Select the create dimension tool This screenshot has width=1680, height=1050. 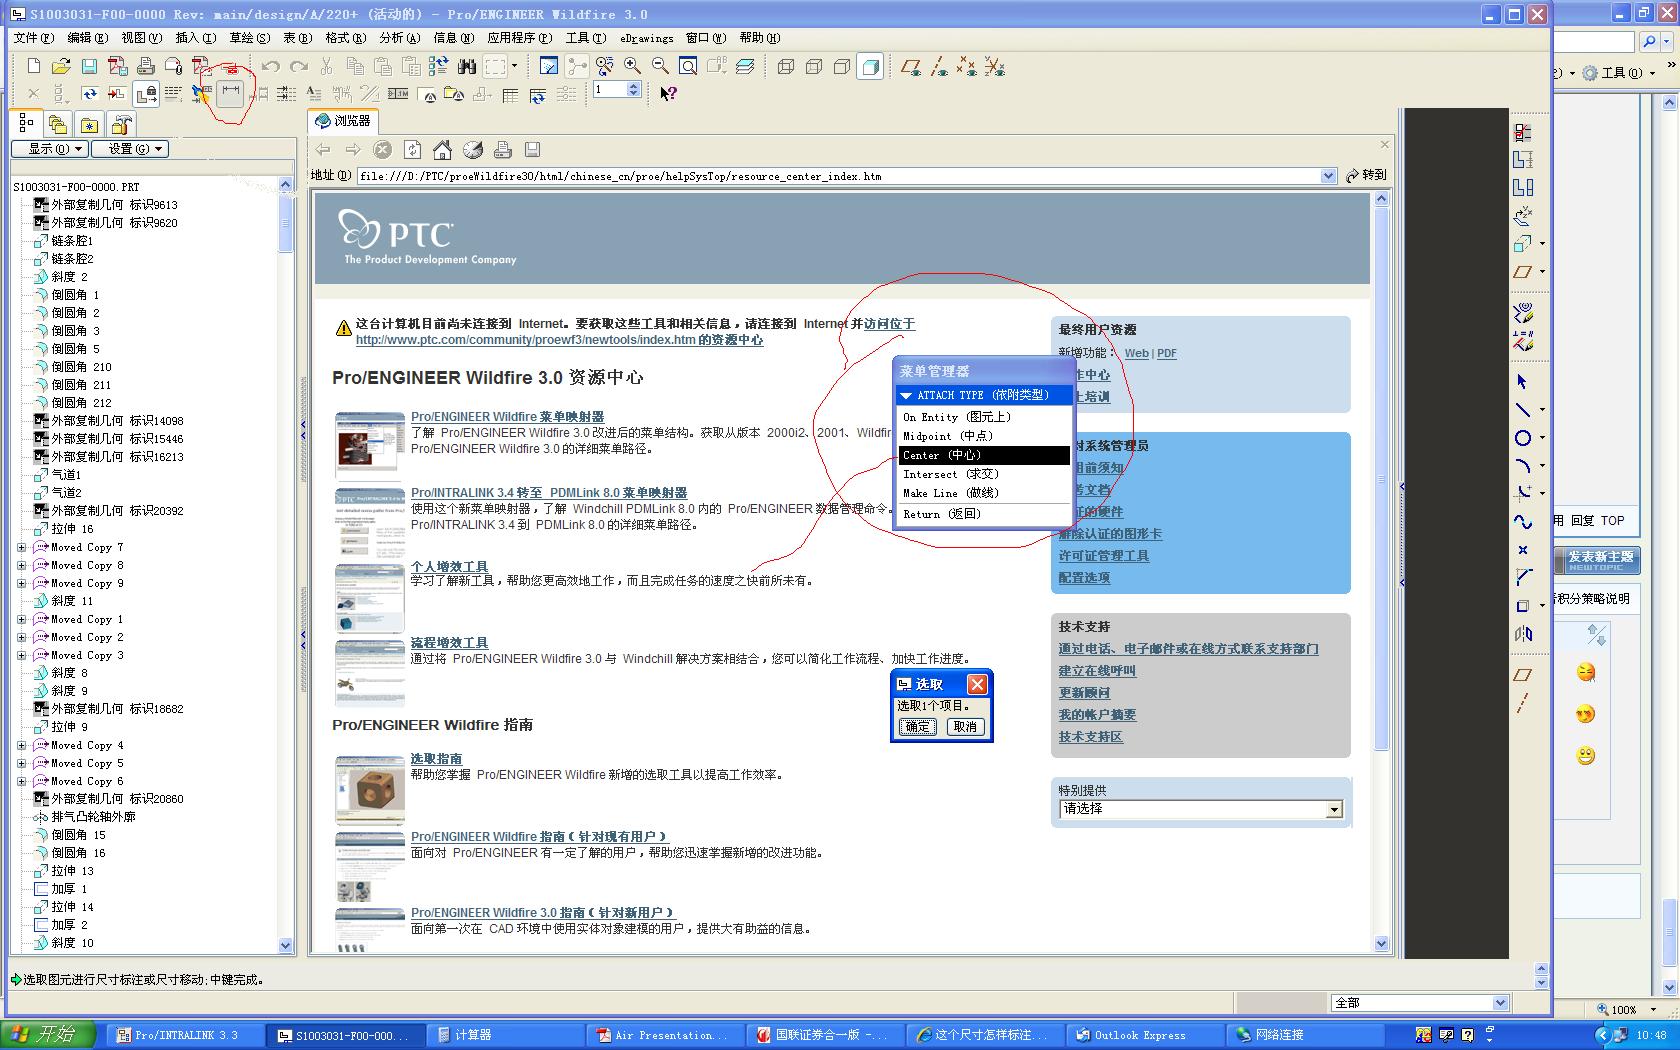pyautogui.click(x=231, y=93)
